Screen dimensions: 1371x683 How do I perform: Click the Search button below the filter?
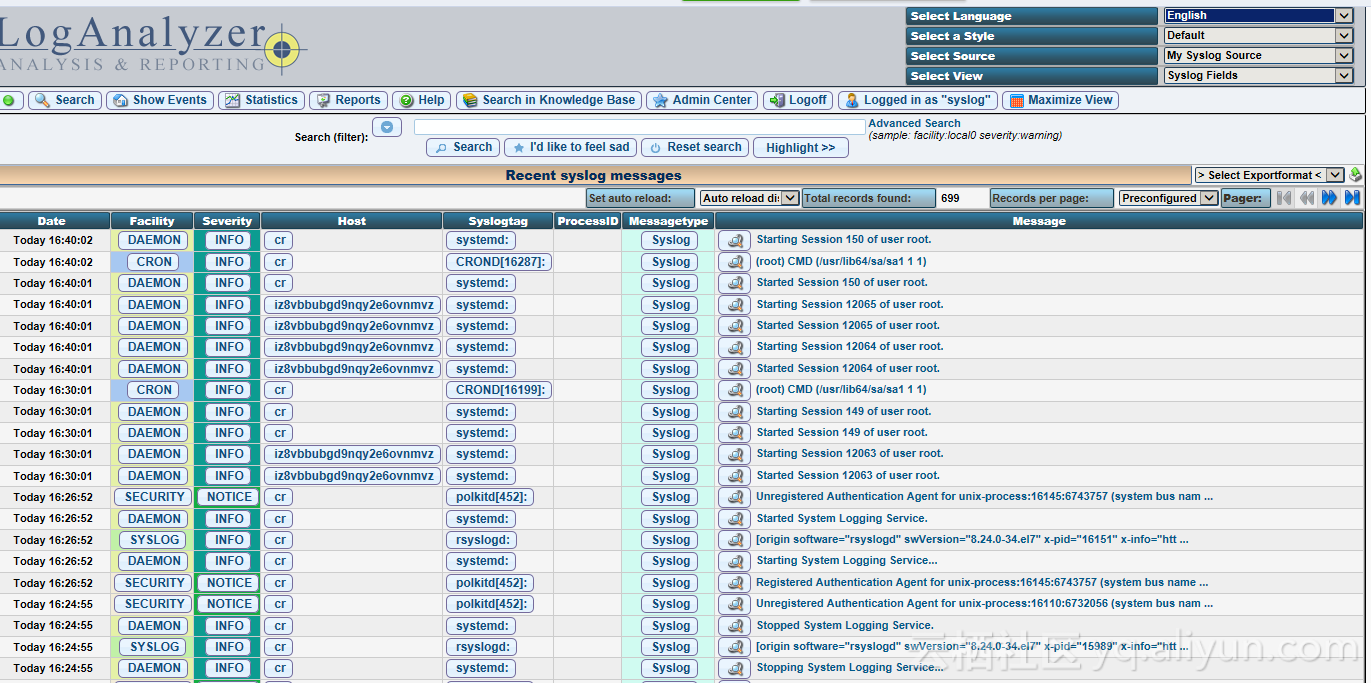463,147
